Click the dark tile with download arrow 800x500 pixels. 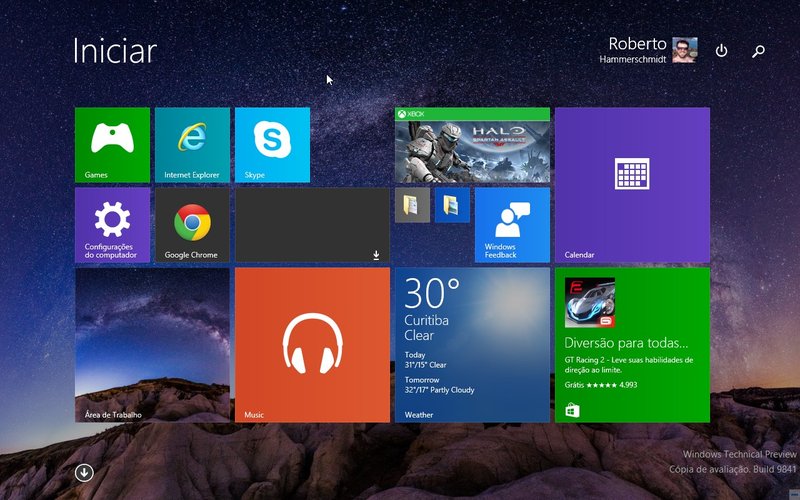coord(312,225)
